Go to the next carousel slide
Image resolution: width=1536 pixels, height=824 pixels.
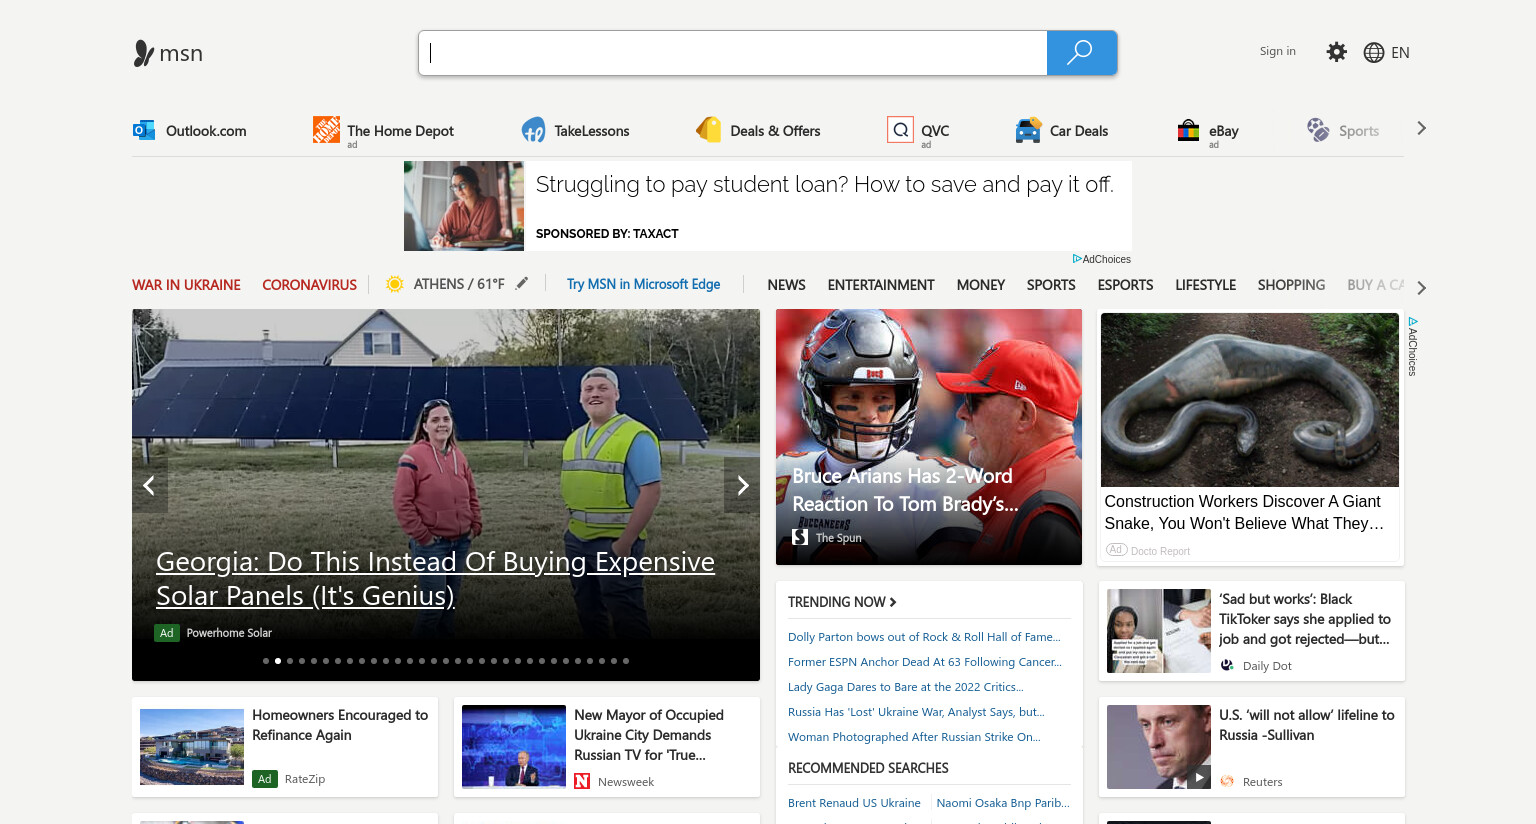742,485
